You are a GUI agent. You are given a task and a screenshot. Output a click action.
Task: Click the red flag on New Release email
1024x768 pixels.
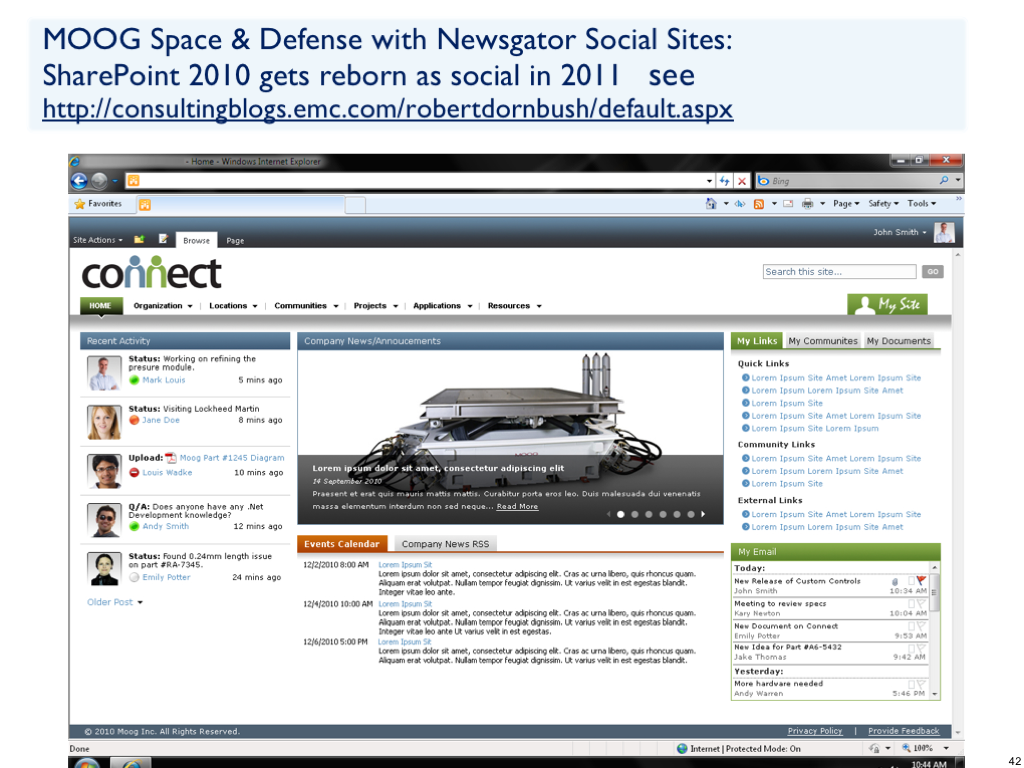click(x=921, y=581)
